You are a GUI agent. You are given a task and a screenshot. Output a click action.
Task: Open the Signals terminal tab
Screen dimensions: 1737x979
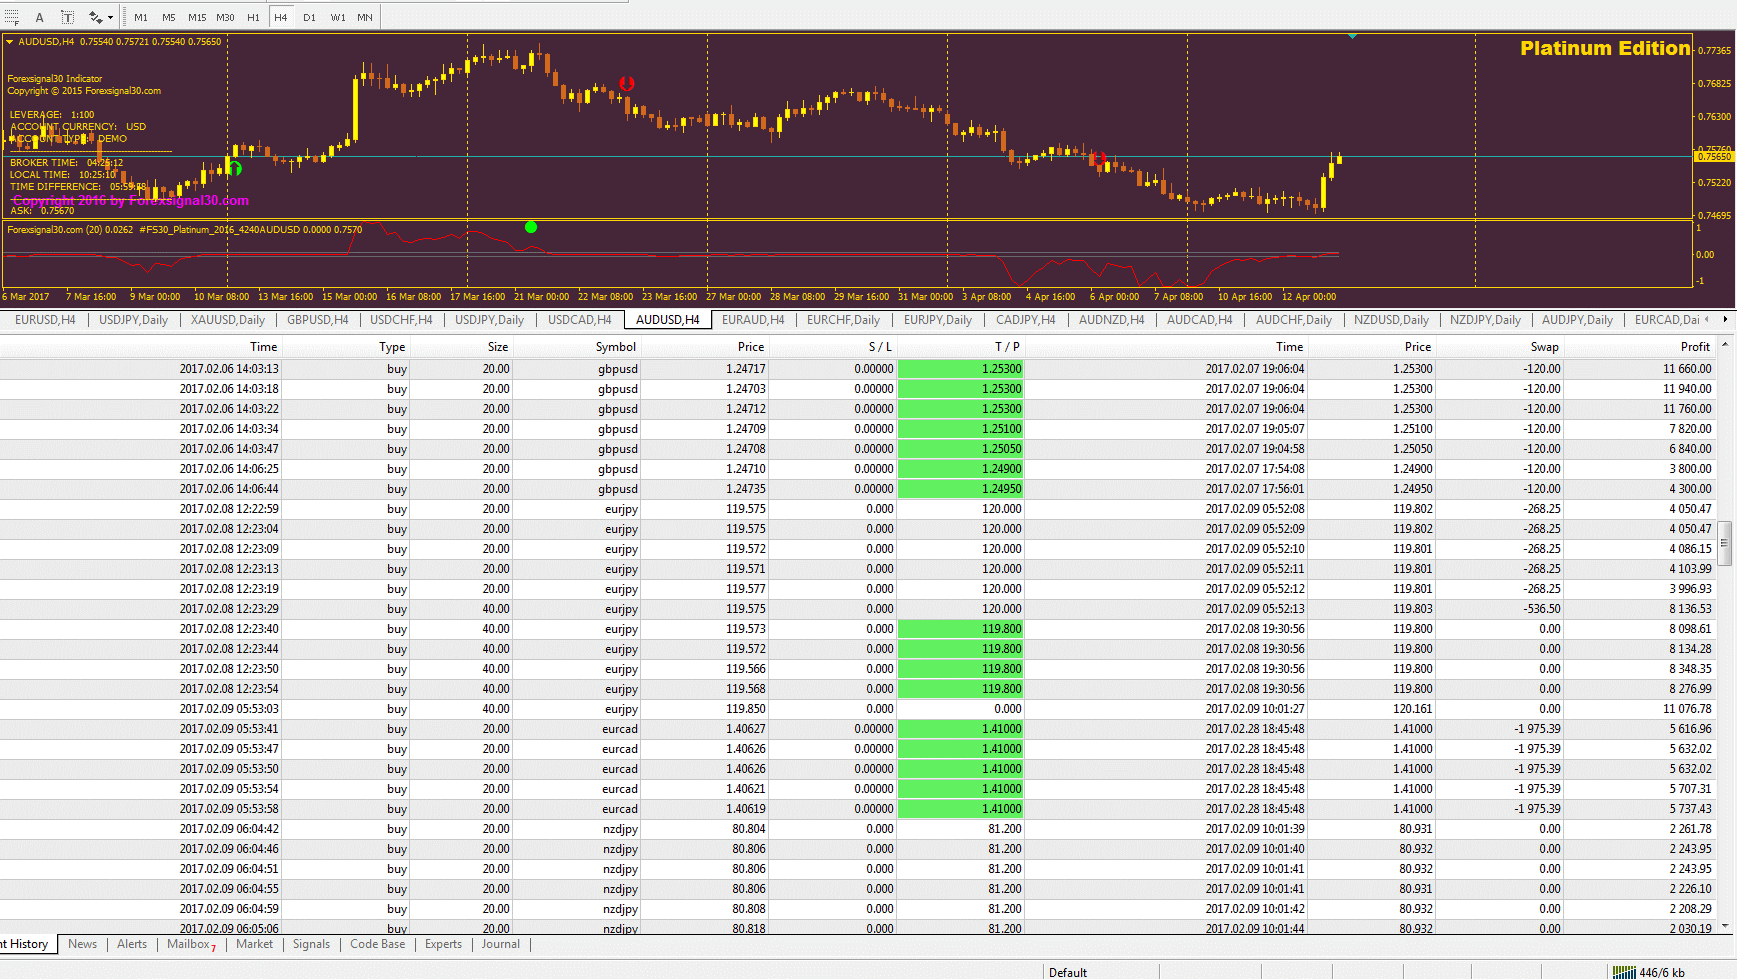[x=311, y=944]
